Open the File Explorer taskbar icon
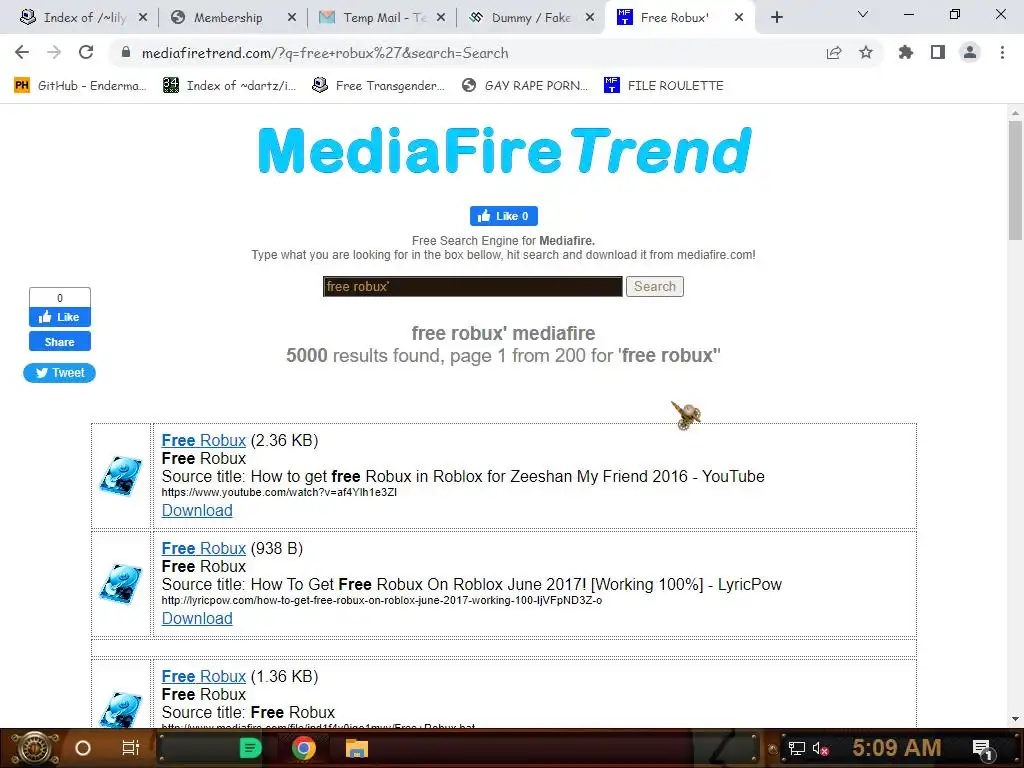The image size is (1024, 768). 357,748
